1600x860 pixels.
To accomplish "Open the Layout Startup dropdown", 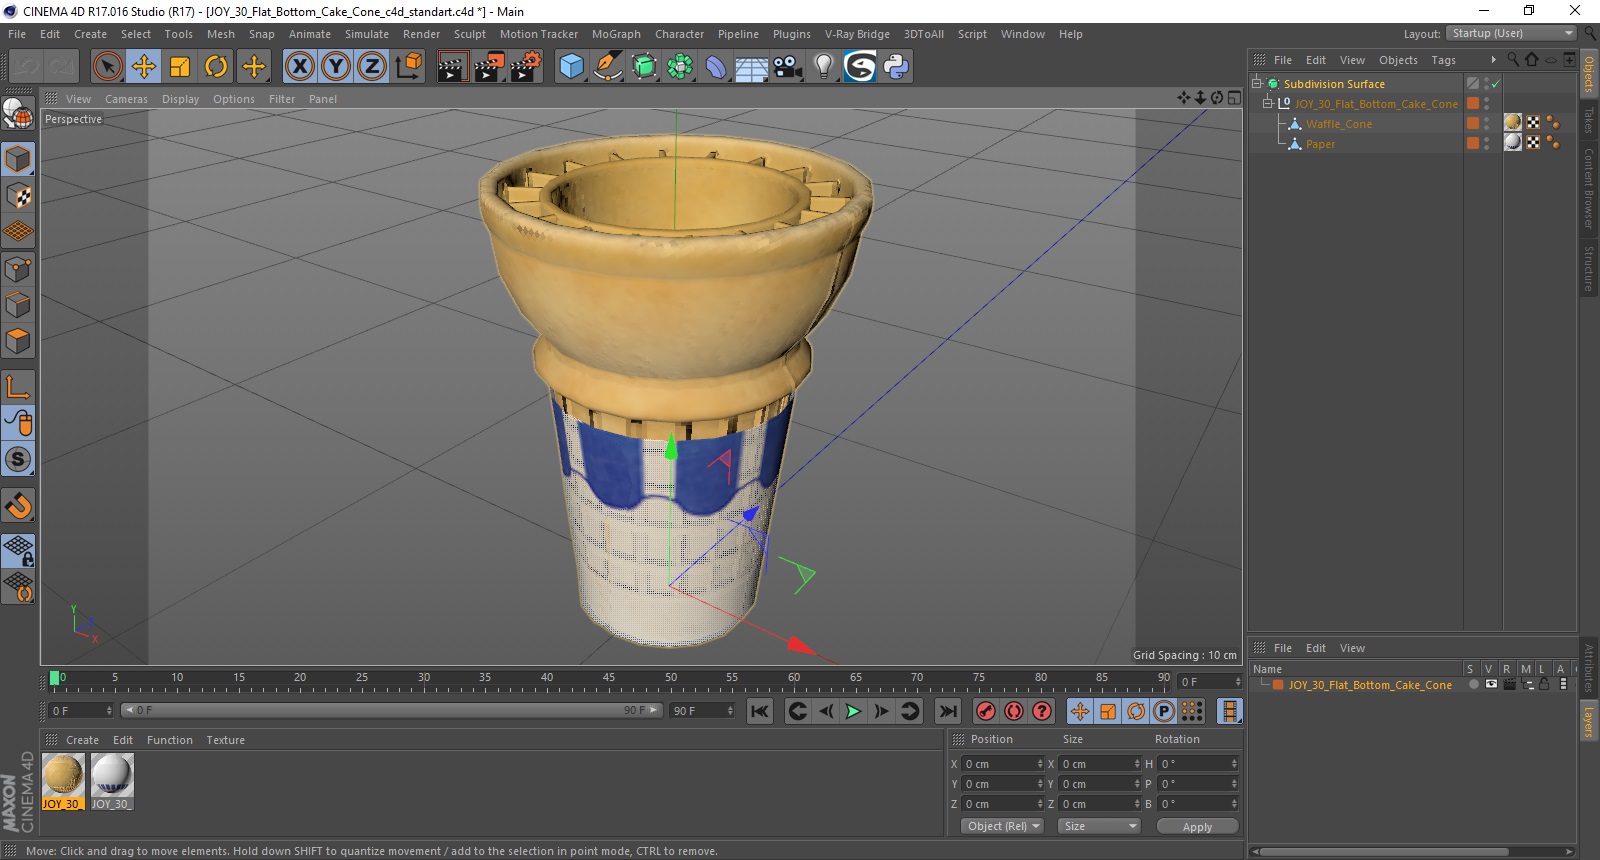I will click(1512, 33).
